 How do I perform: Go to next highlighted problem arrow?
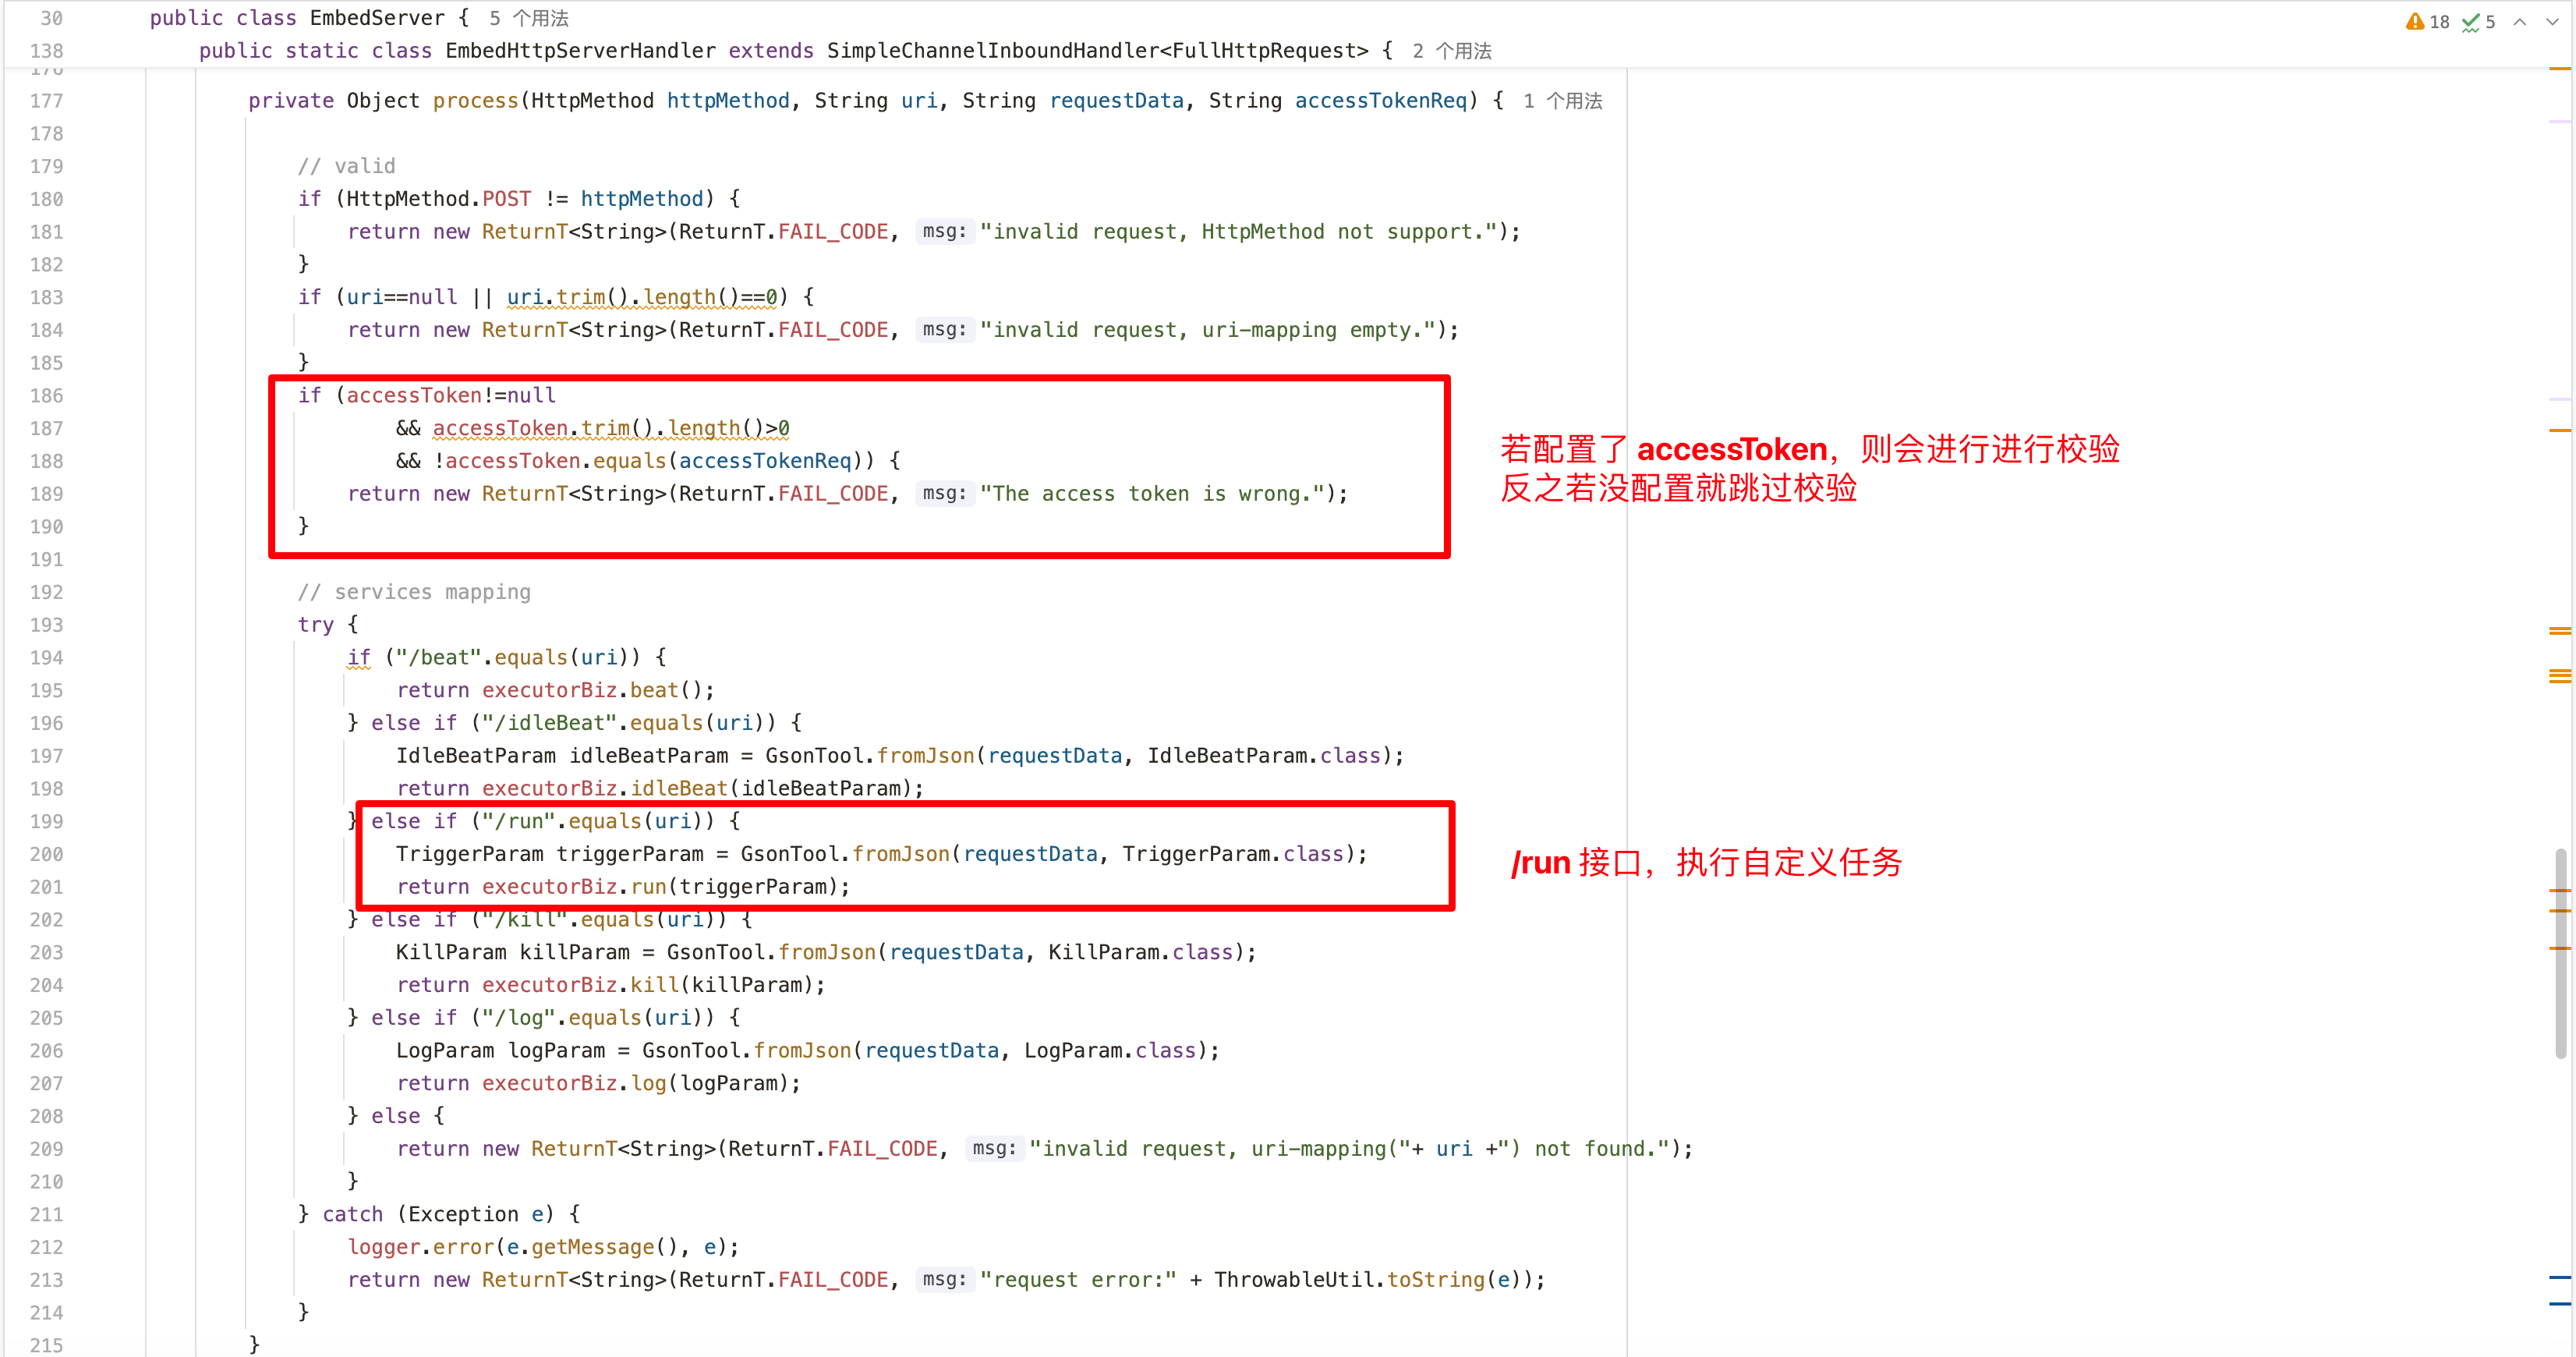point(2551,21)
